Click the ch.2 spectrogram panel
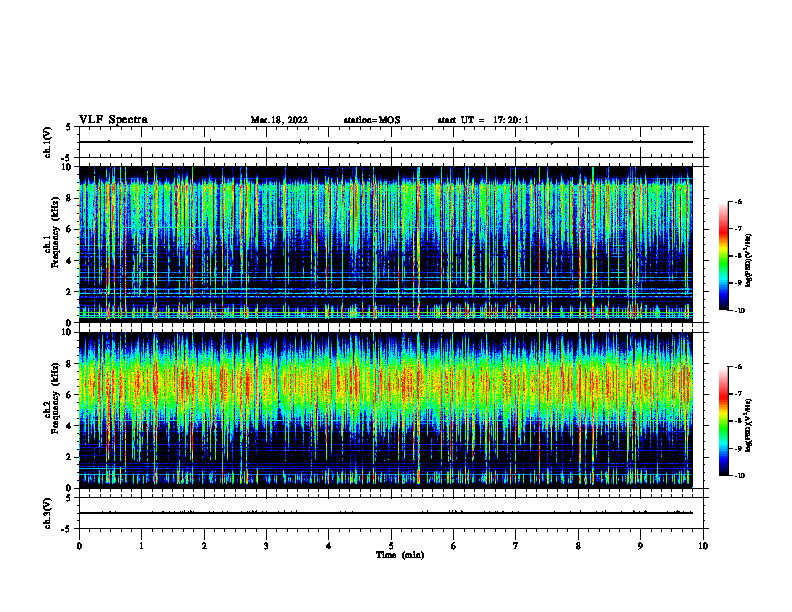This screenshot has width=792, height=612. 385,409
